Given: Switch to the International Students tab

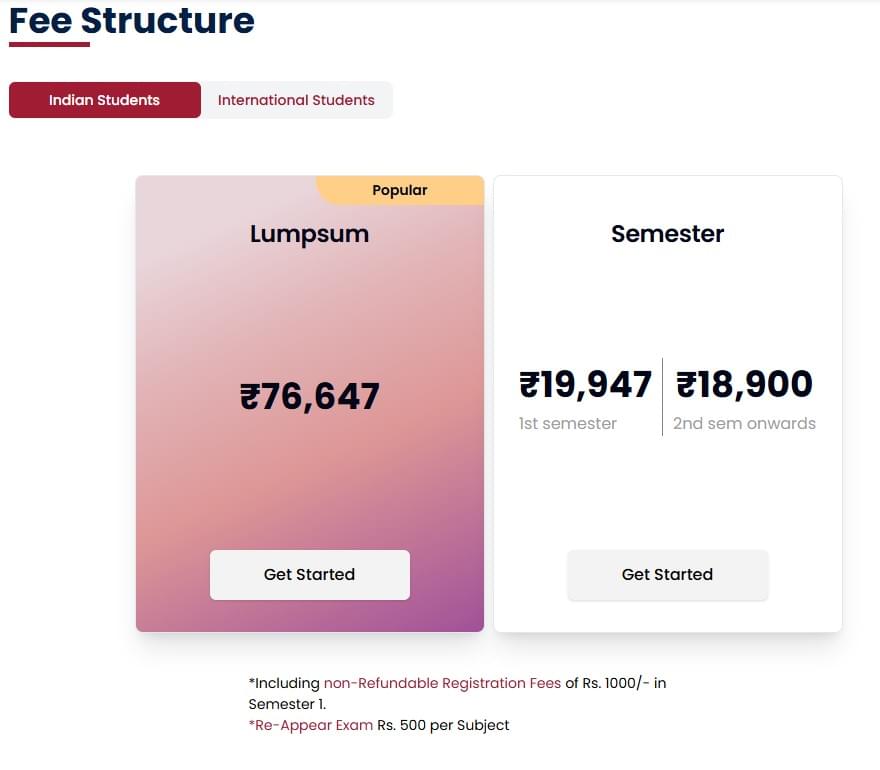Looking at the screenshot, I should (x=296, y=100).
